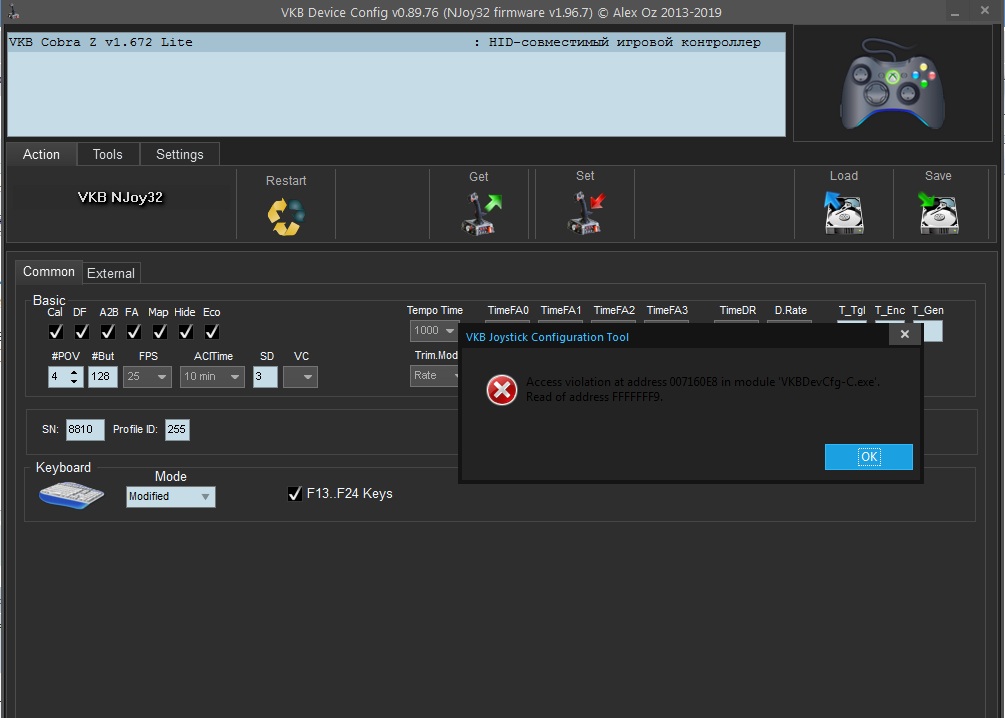The image size is (1005, 718).
Task: Toggle the Hide checkbox
Action: coord(185,331)
